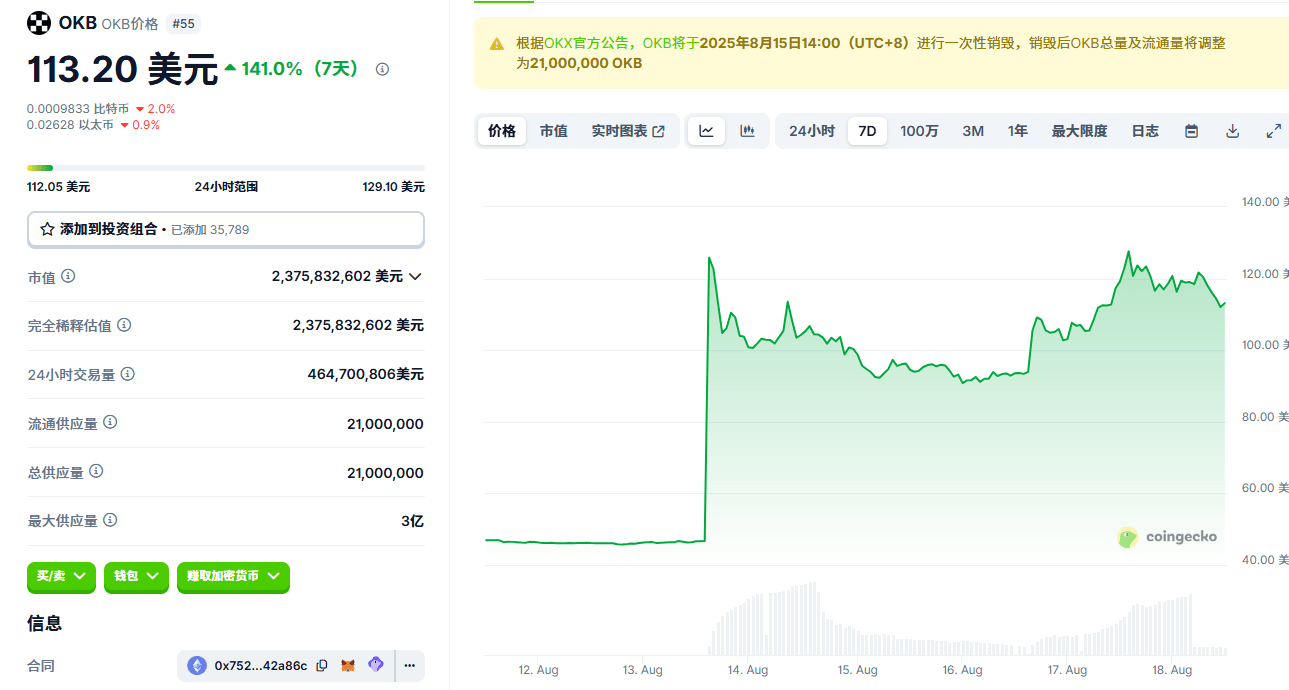
Task: Select 24小时 time range
Action: click(811, 131)
